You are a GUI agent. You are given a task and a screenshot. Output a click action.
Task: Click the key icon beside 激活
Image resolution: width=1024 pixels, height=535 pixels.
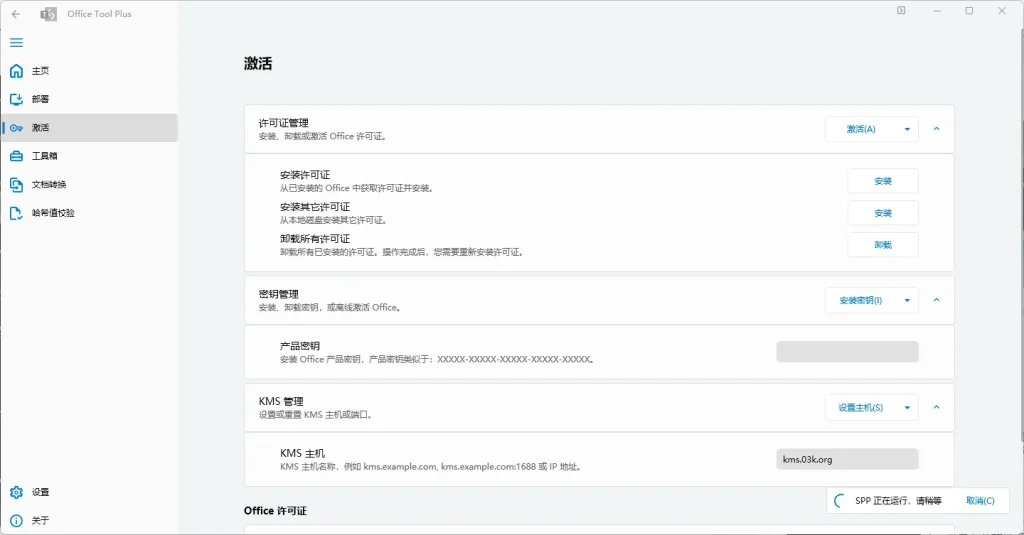16,128
